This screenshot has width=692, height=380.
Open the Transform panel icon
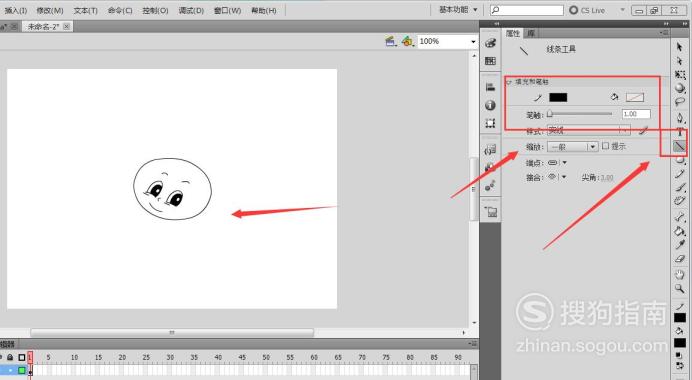490,123
